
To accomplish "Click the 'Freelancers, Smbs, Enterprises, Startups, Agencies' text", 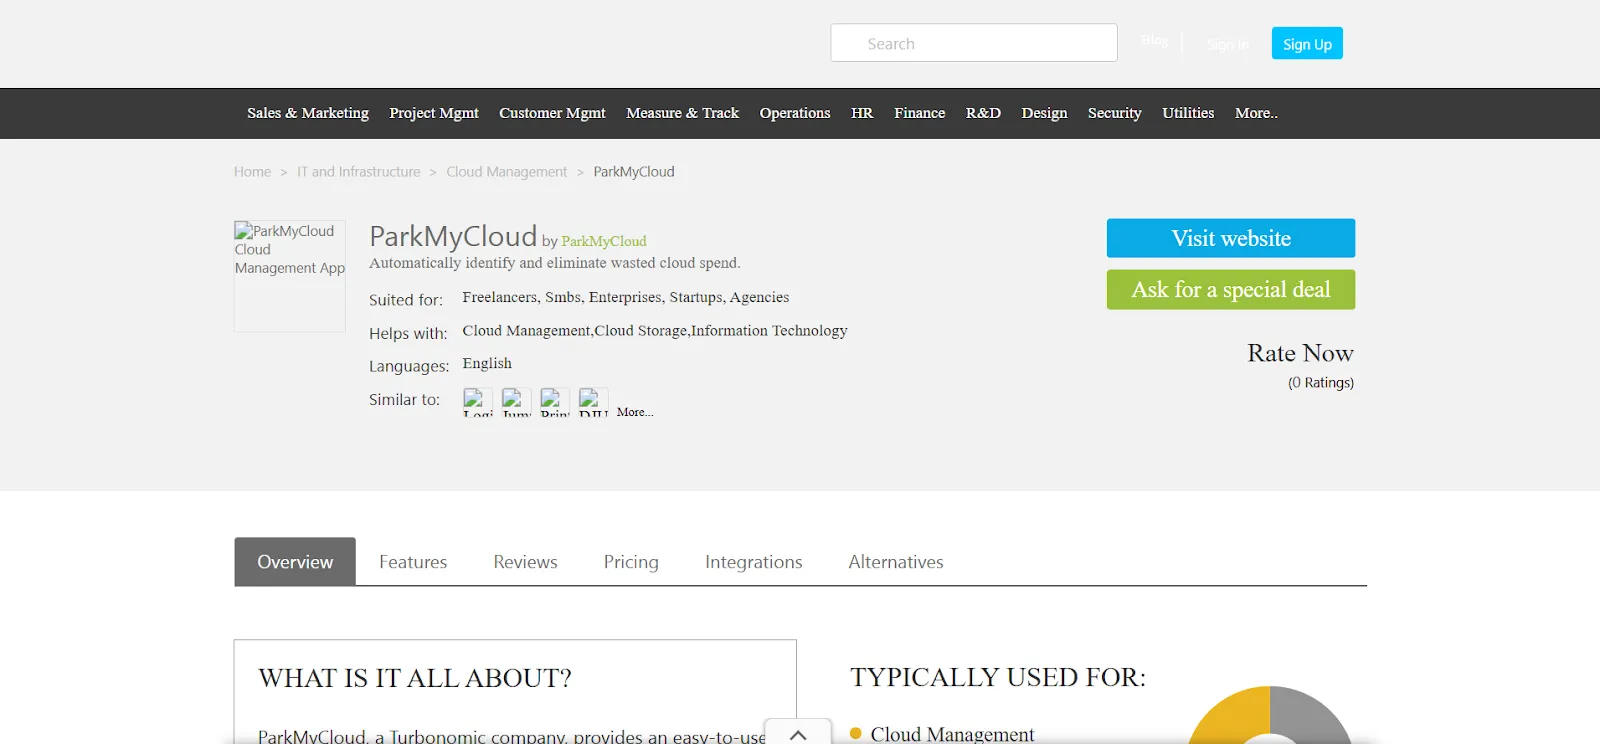I will click(x=626, y=297).
